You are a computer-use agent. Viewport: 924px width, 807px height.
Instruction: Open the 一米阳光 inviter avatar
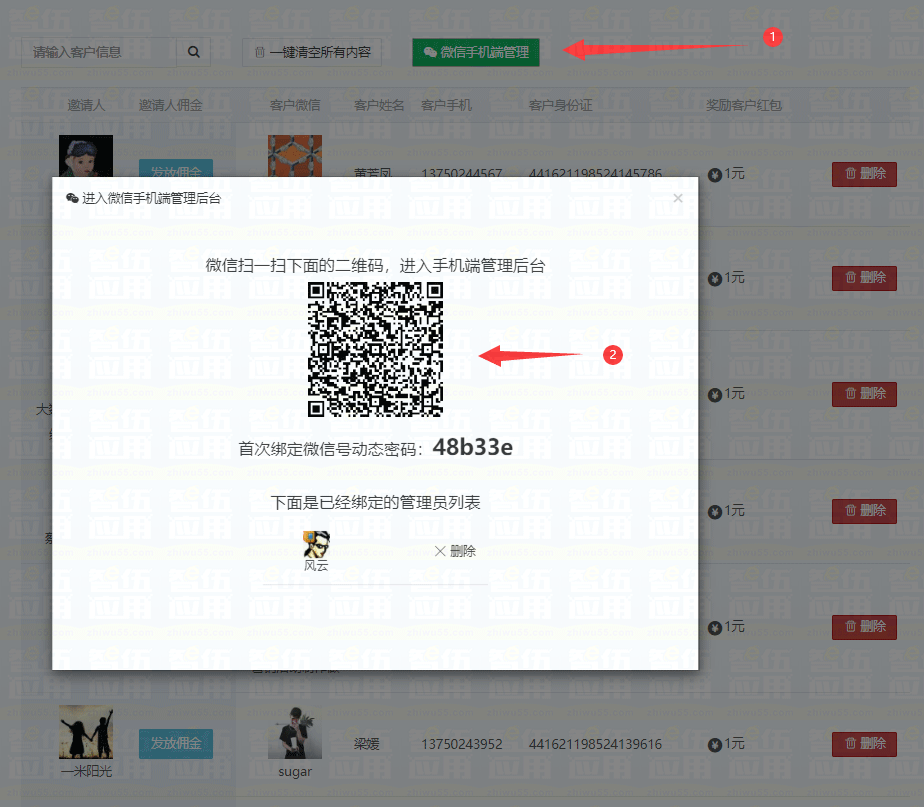pos(86,732)
